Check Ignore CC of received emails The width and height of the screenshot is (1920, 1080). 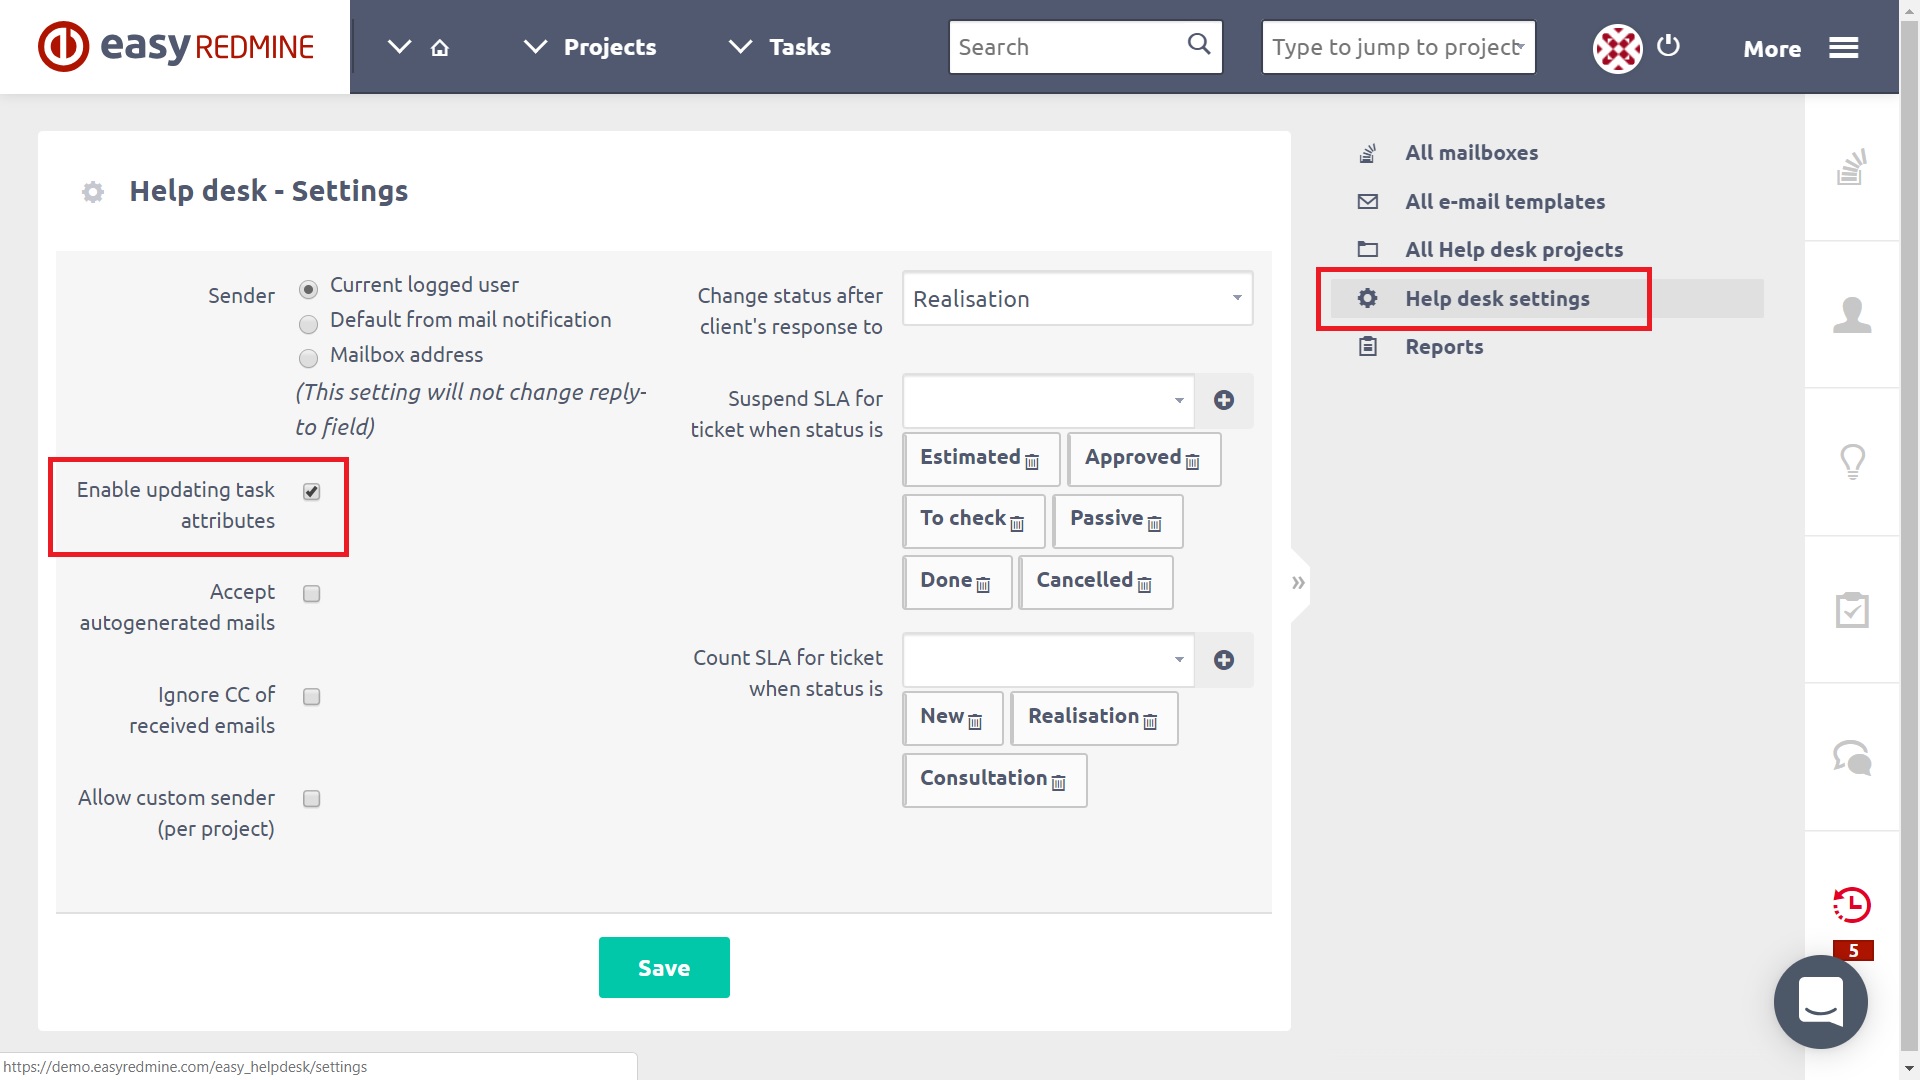[x=311, y=696]
